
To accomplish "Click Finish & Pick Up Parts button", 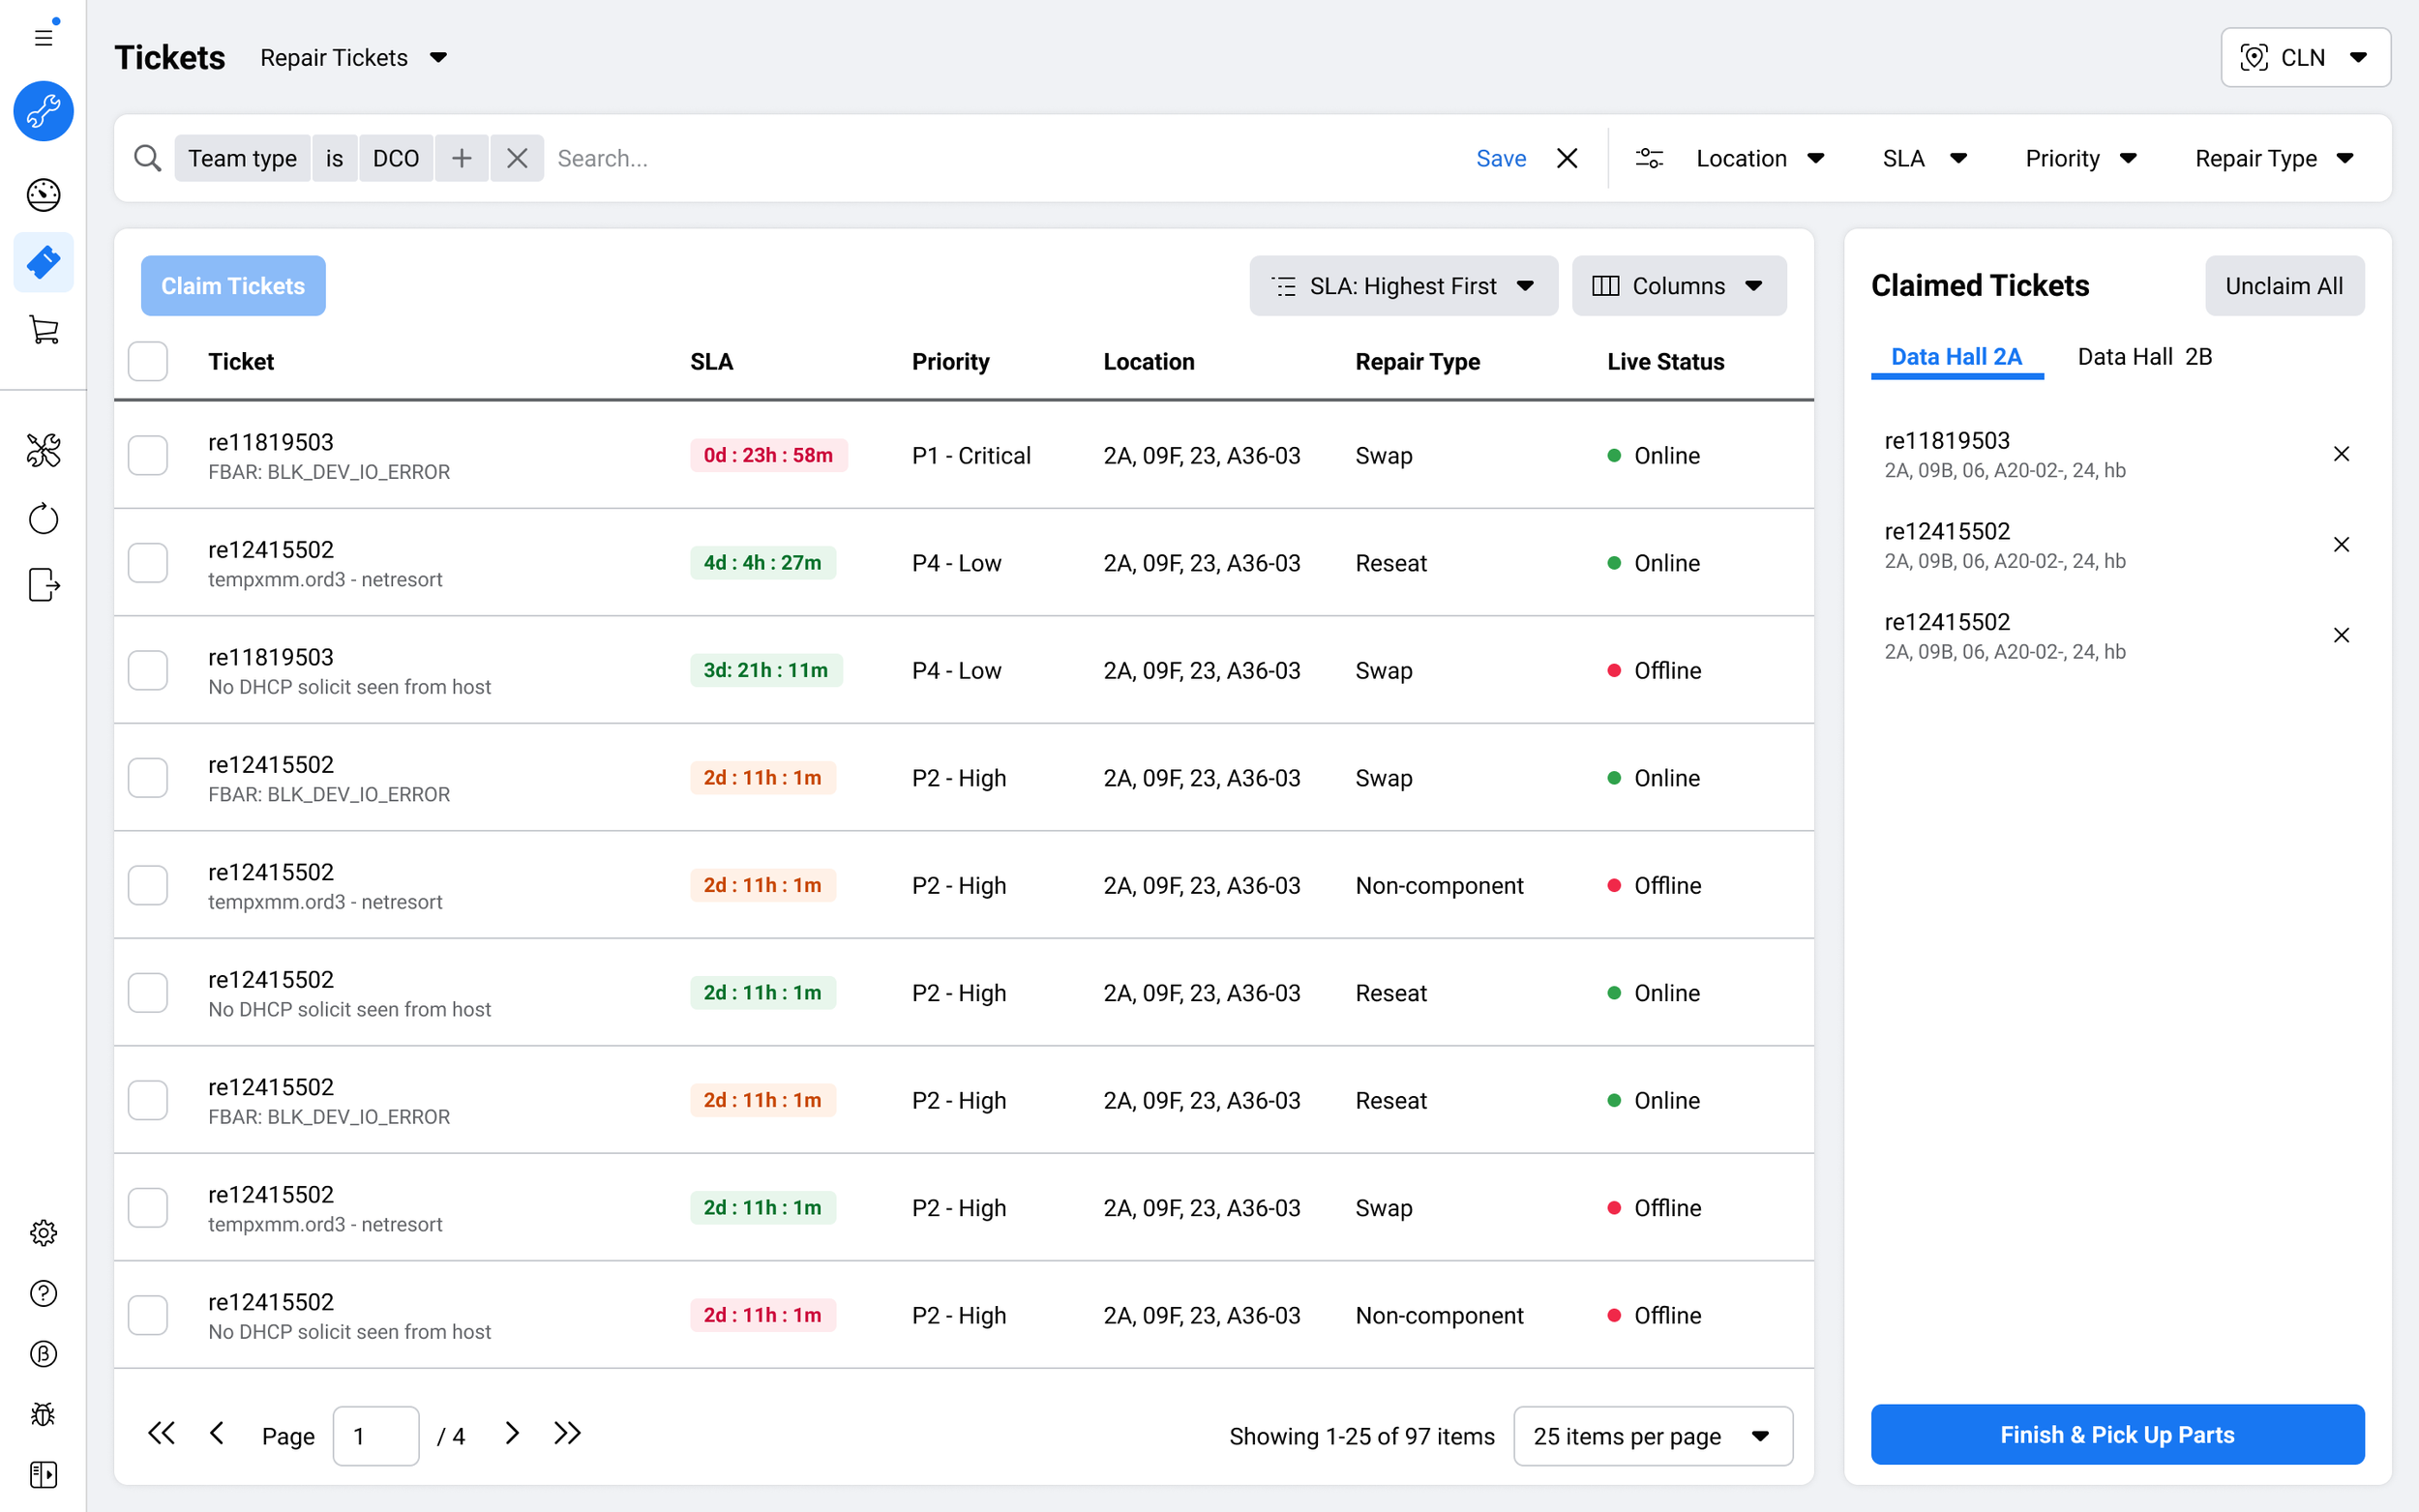I will [x=2116, y=1434].
